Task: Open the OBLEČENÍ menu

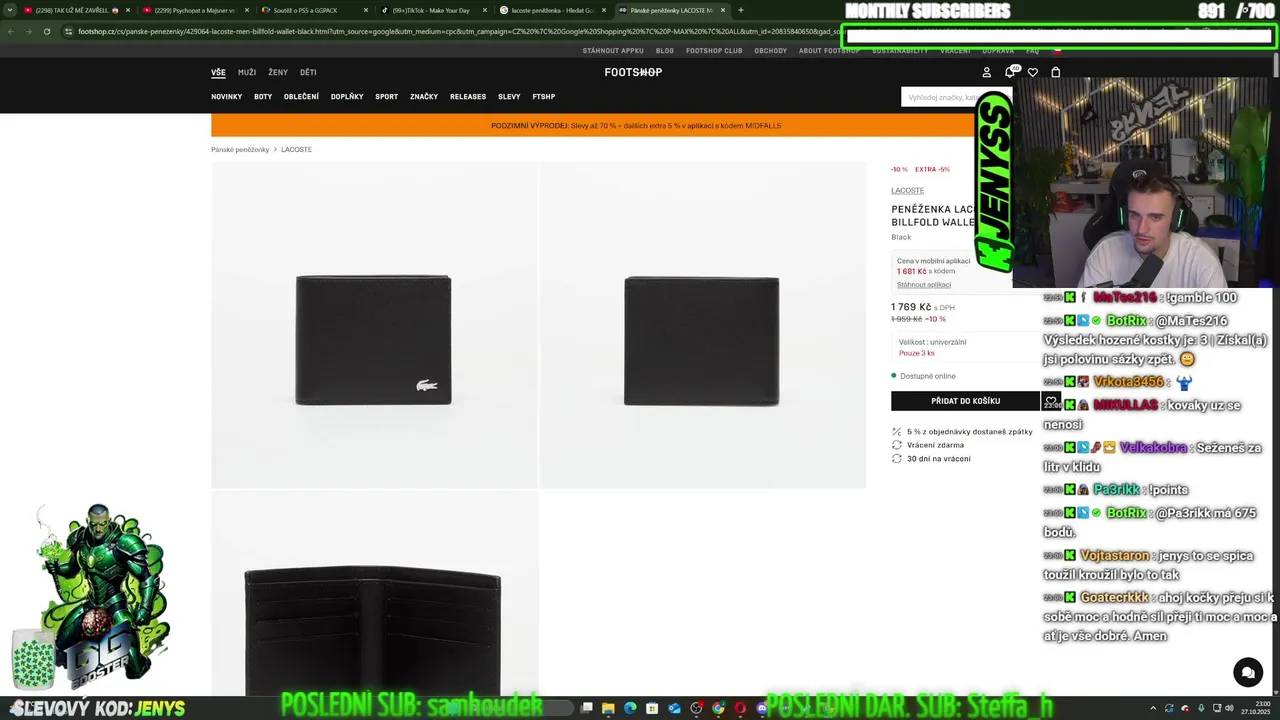Action: point(301,97)
